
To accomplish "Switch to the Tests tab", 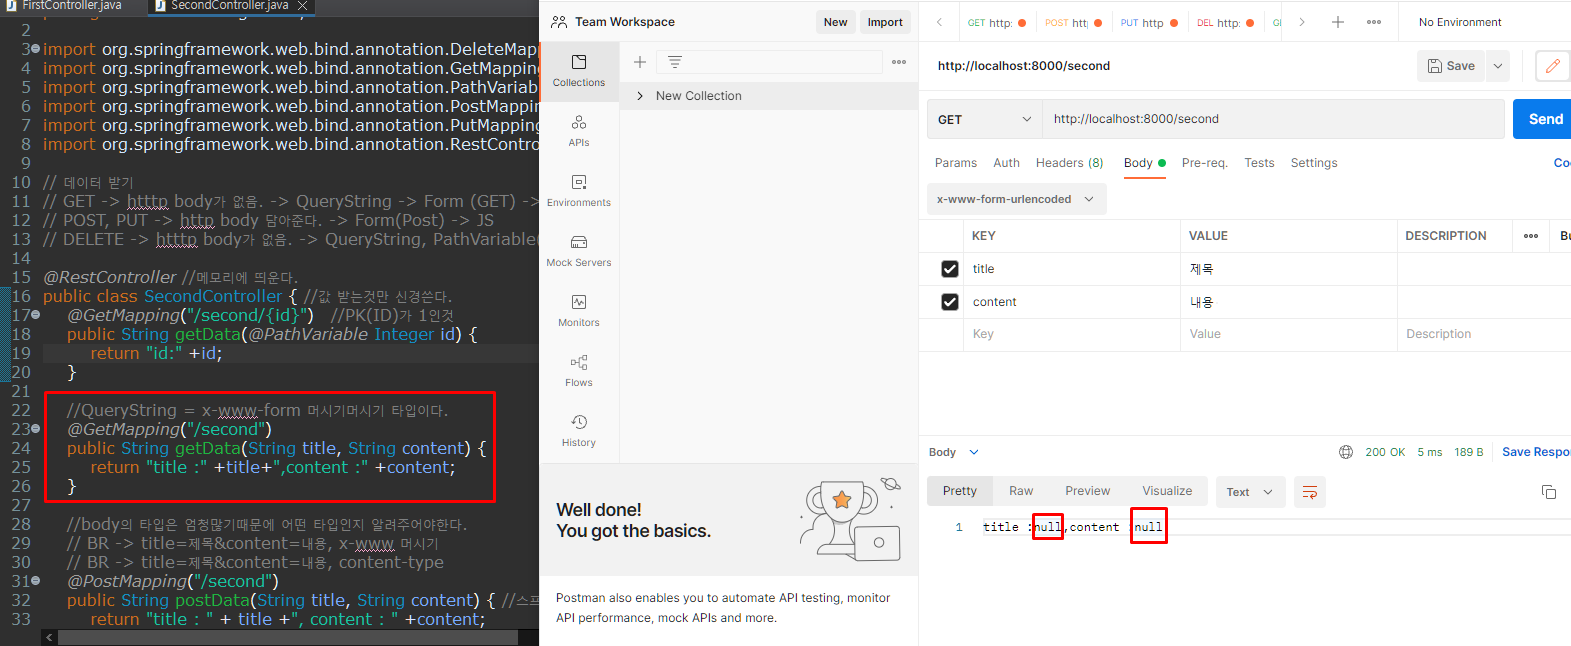I will coord(1260,163).
